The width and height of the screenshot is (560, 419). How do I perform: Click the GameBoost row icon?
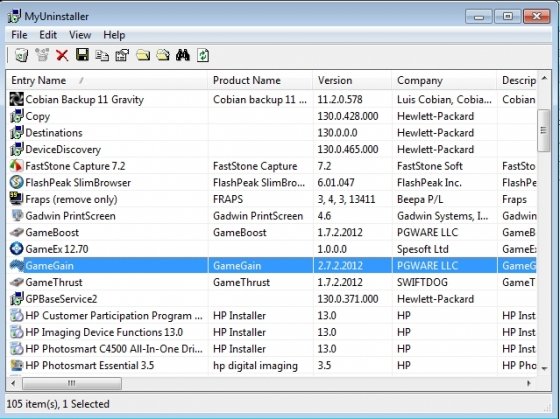pyautogui.click(x=16, y=232)
